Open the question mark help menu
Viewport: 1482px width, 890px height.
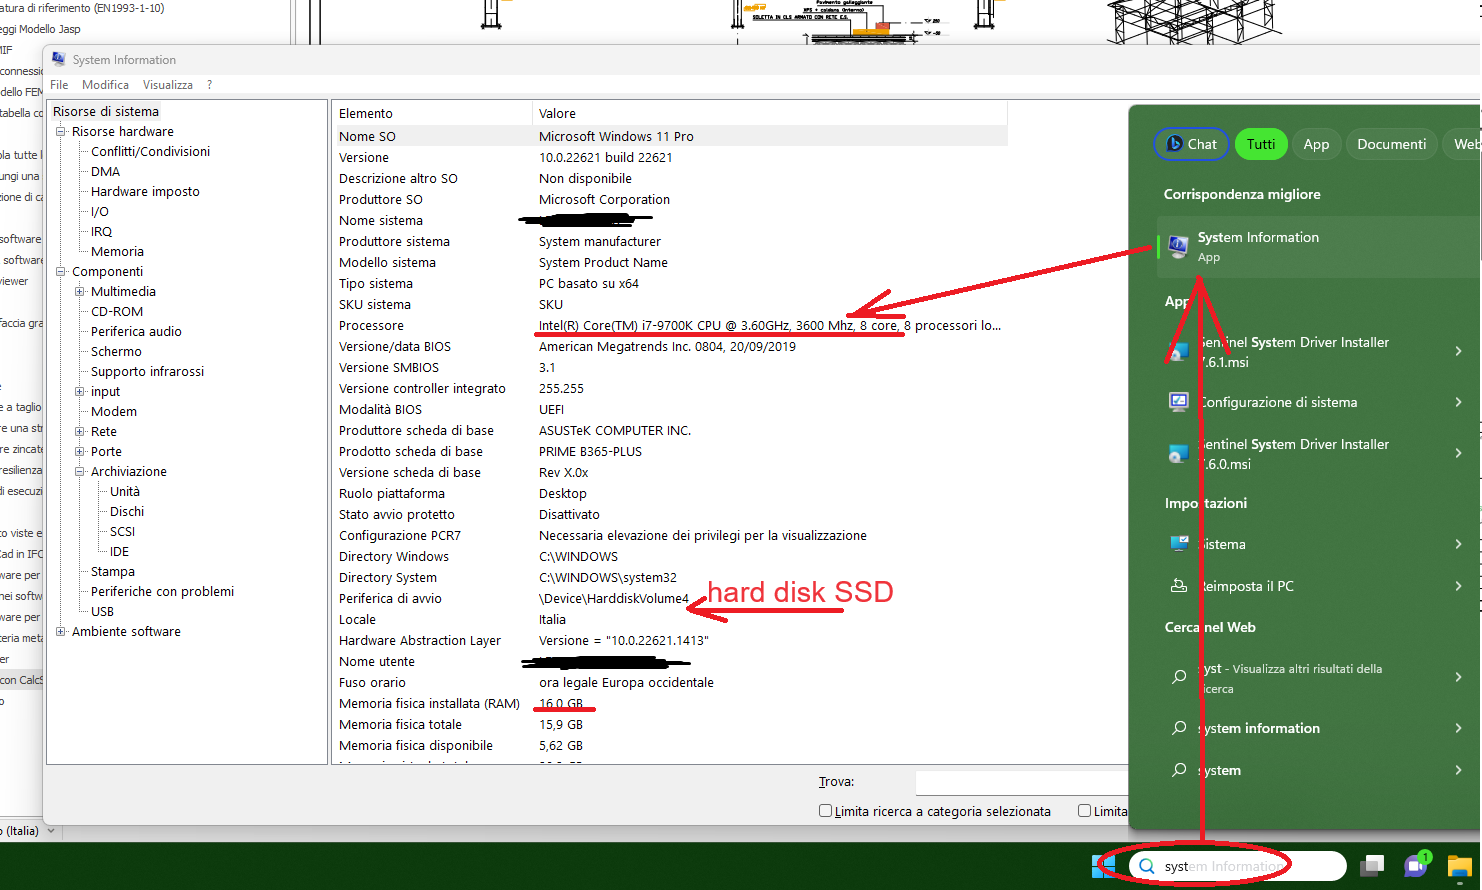pos(209,85)
